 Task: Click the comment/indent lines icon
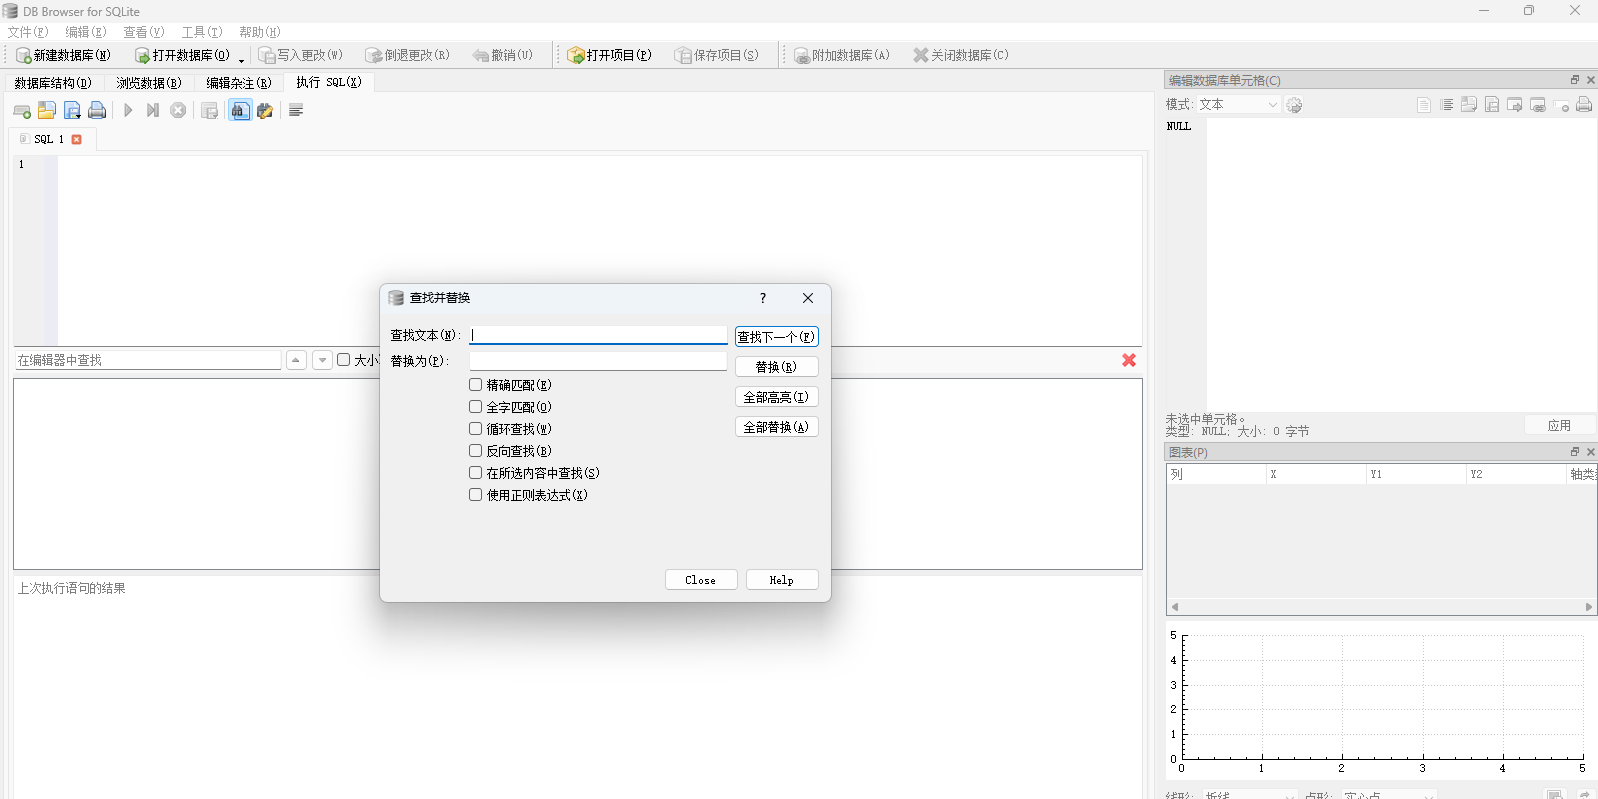point(296,111)
